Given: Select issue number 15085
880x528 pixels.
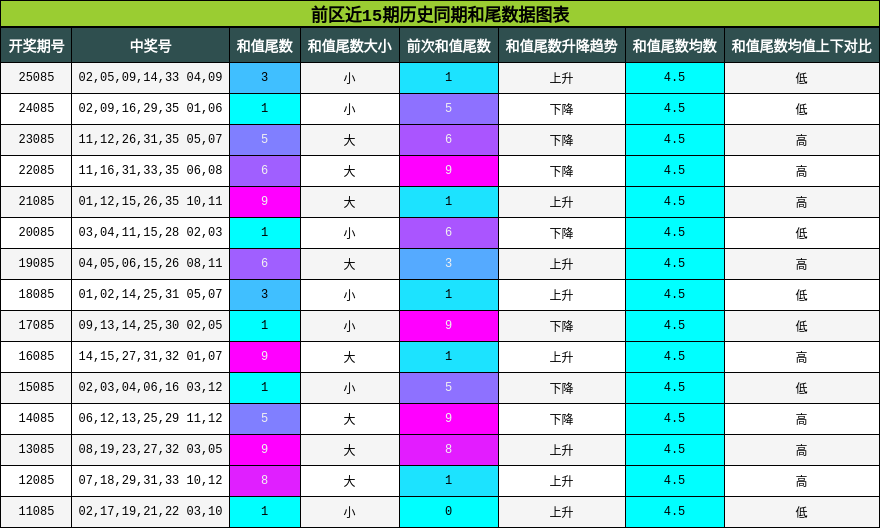Looking at the screenshot, I should click(x=36, y=387).
